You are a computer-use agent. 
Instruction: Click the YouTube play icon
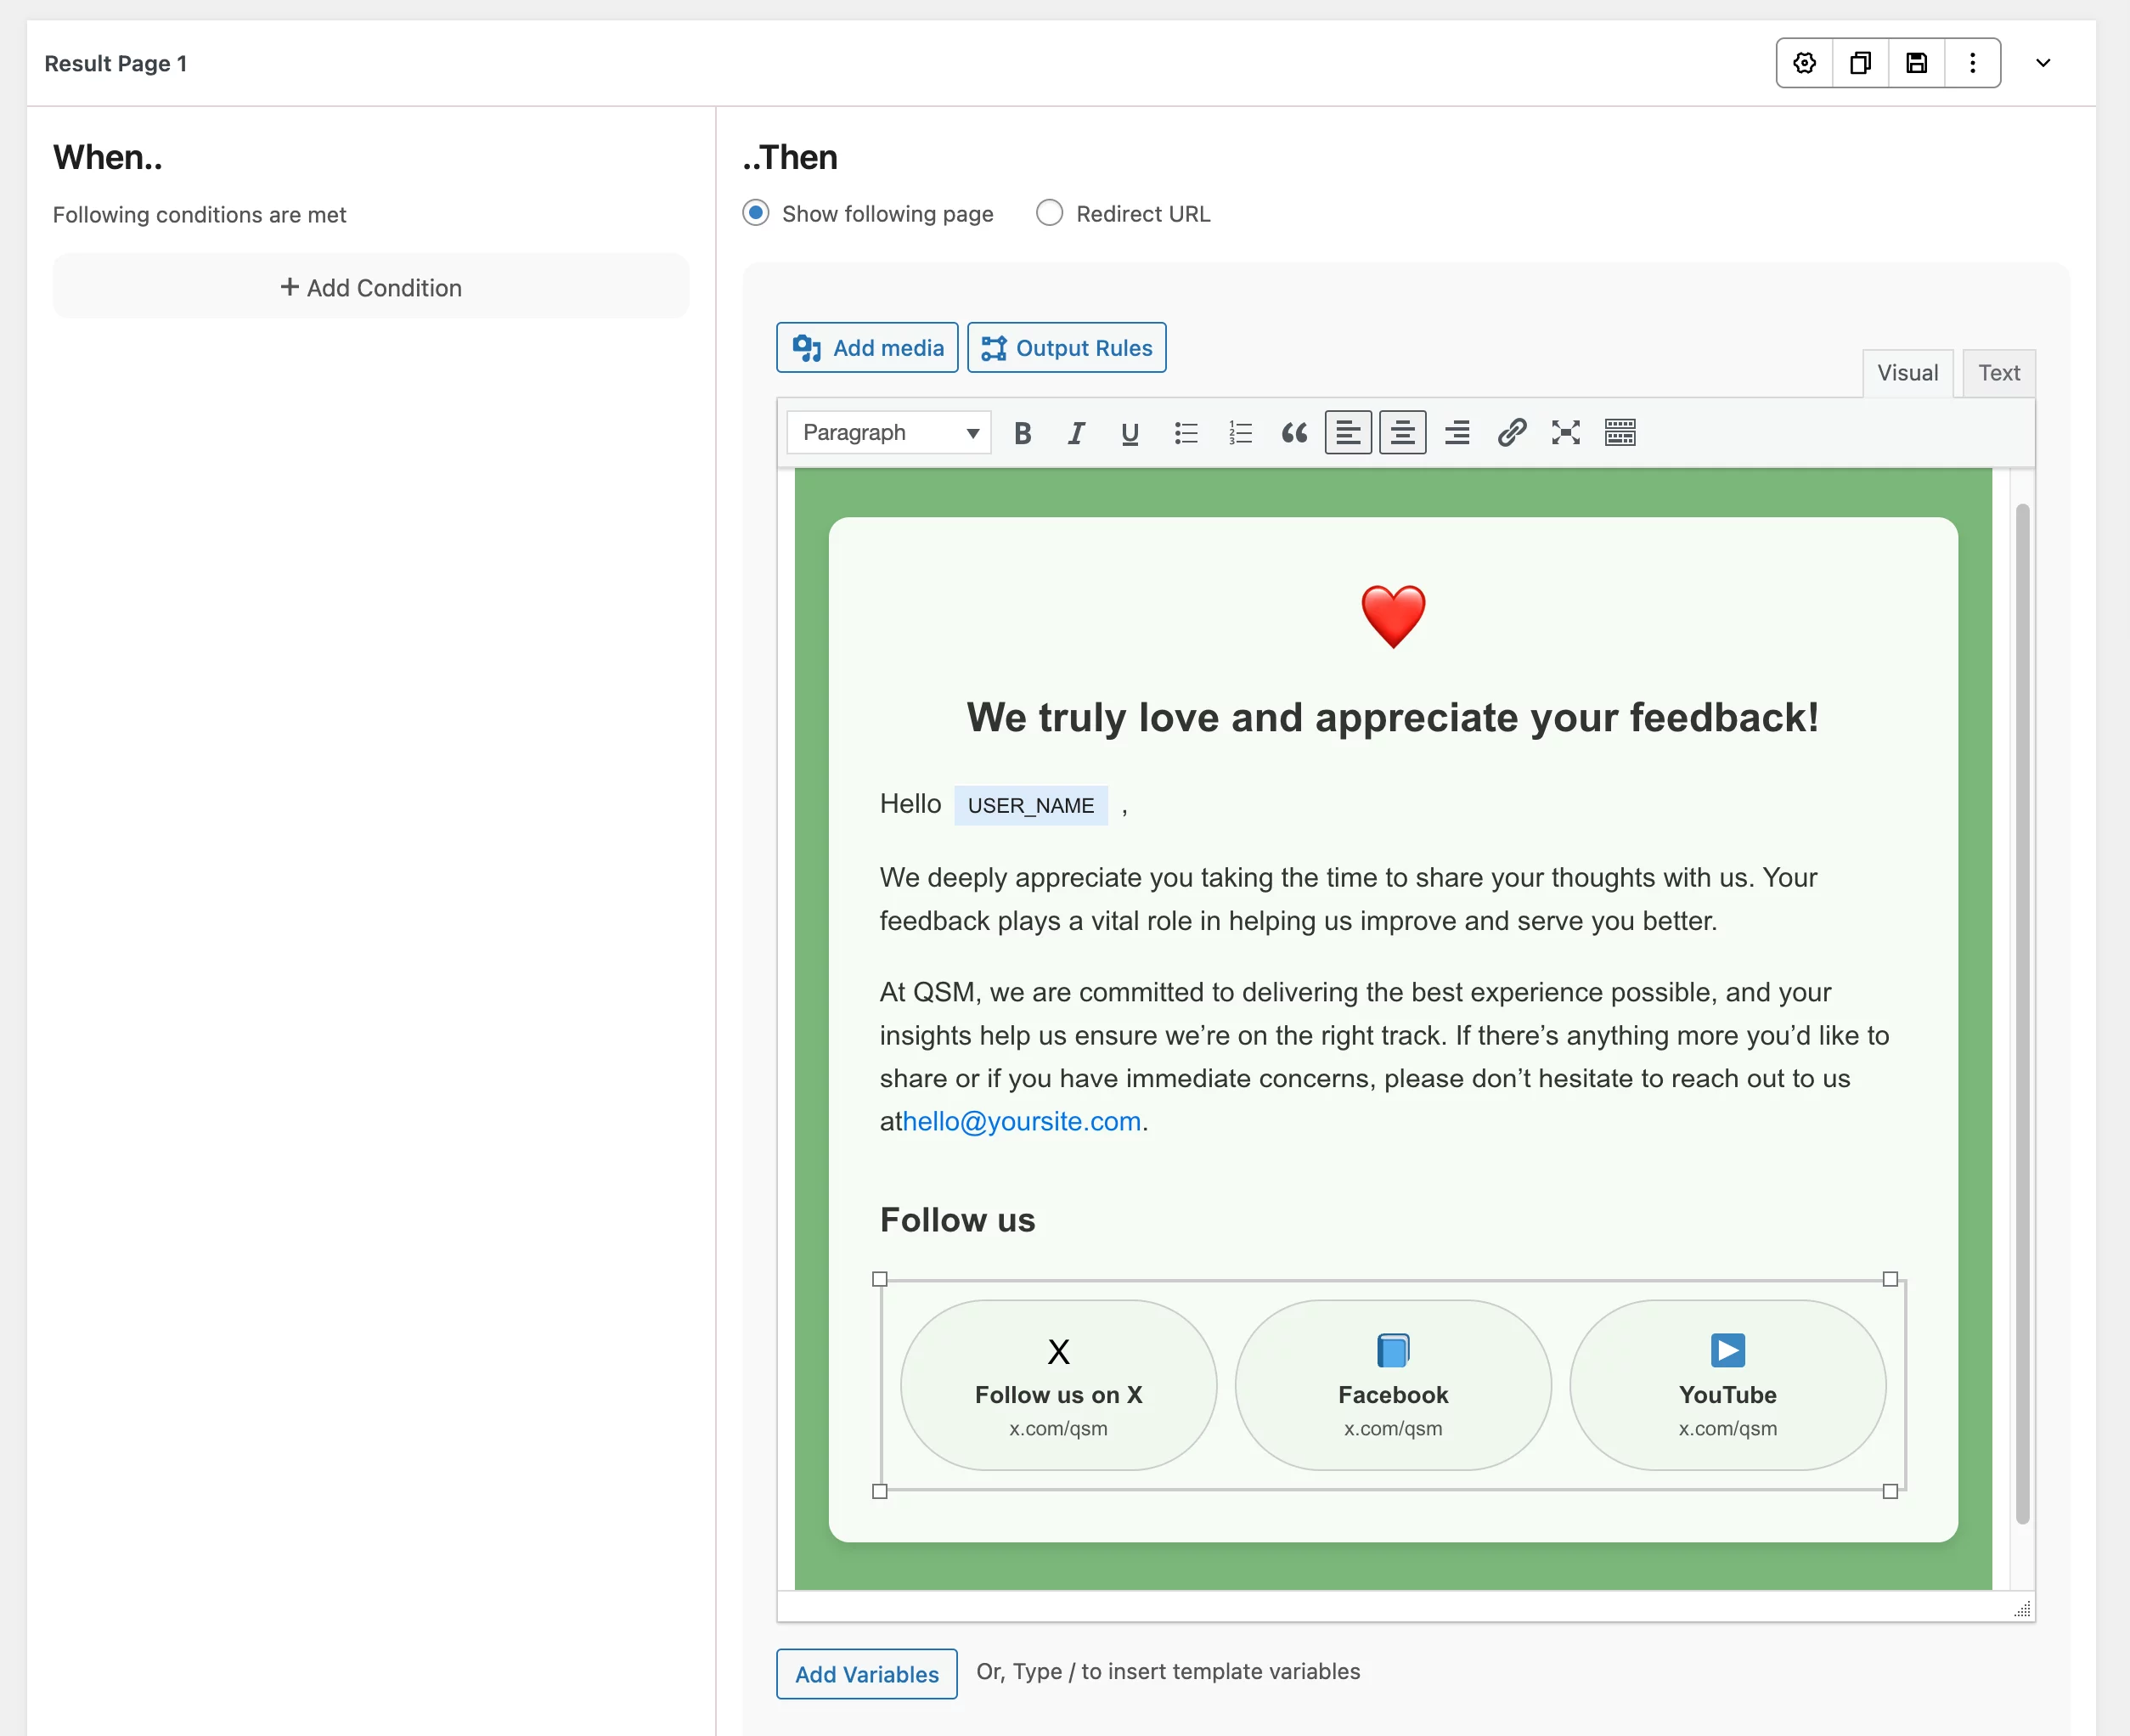1727,1350
